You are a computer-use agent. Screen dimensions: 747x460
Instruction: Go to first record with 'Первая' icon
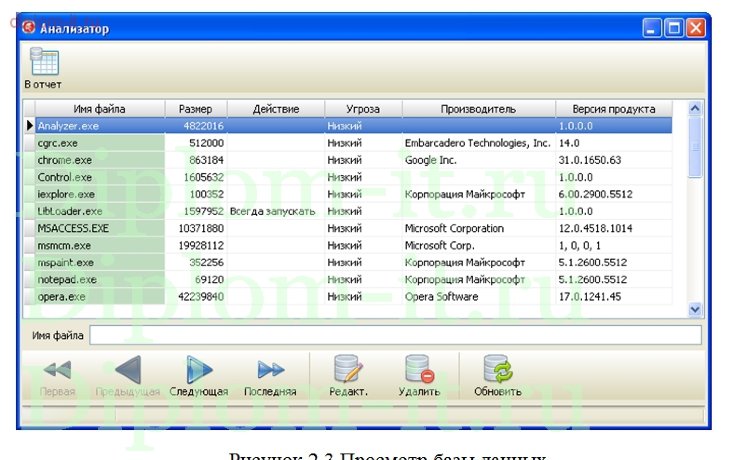(57, 370)
